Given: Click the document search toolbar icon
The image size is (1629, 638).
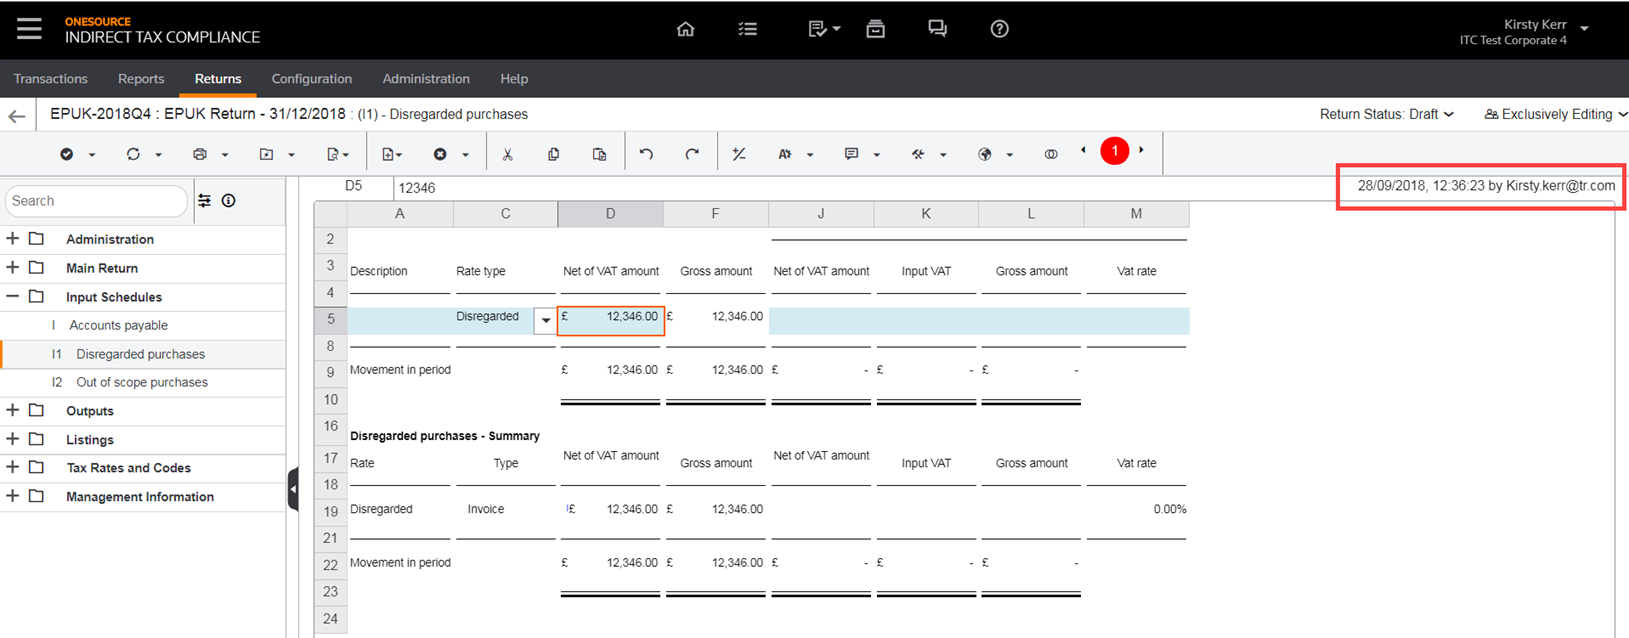Looking at the screenshot, I should (x=333, y=154).
